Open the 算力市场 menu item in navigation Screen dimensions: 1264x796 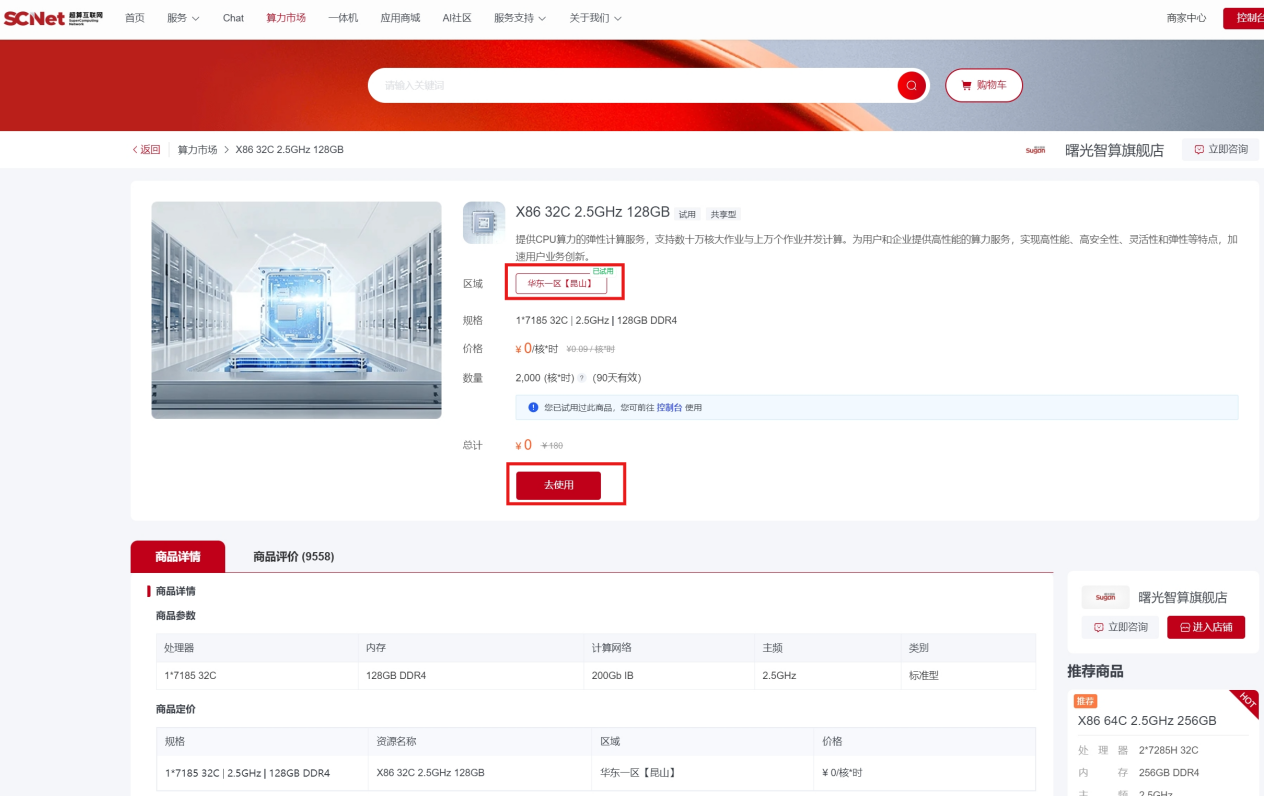[x=286, y=18]
